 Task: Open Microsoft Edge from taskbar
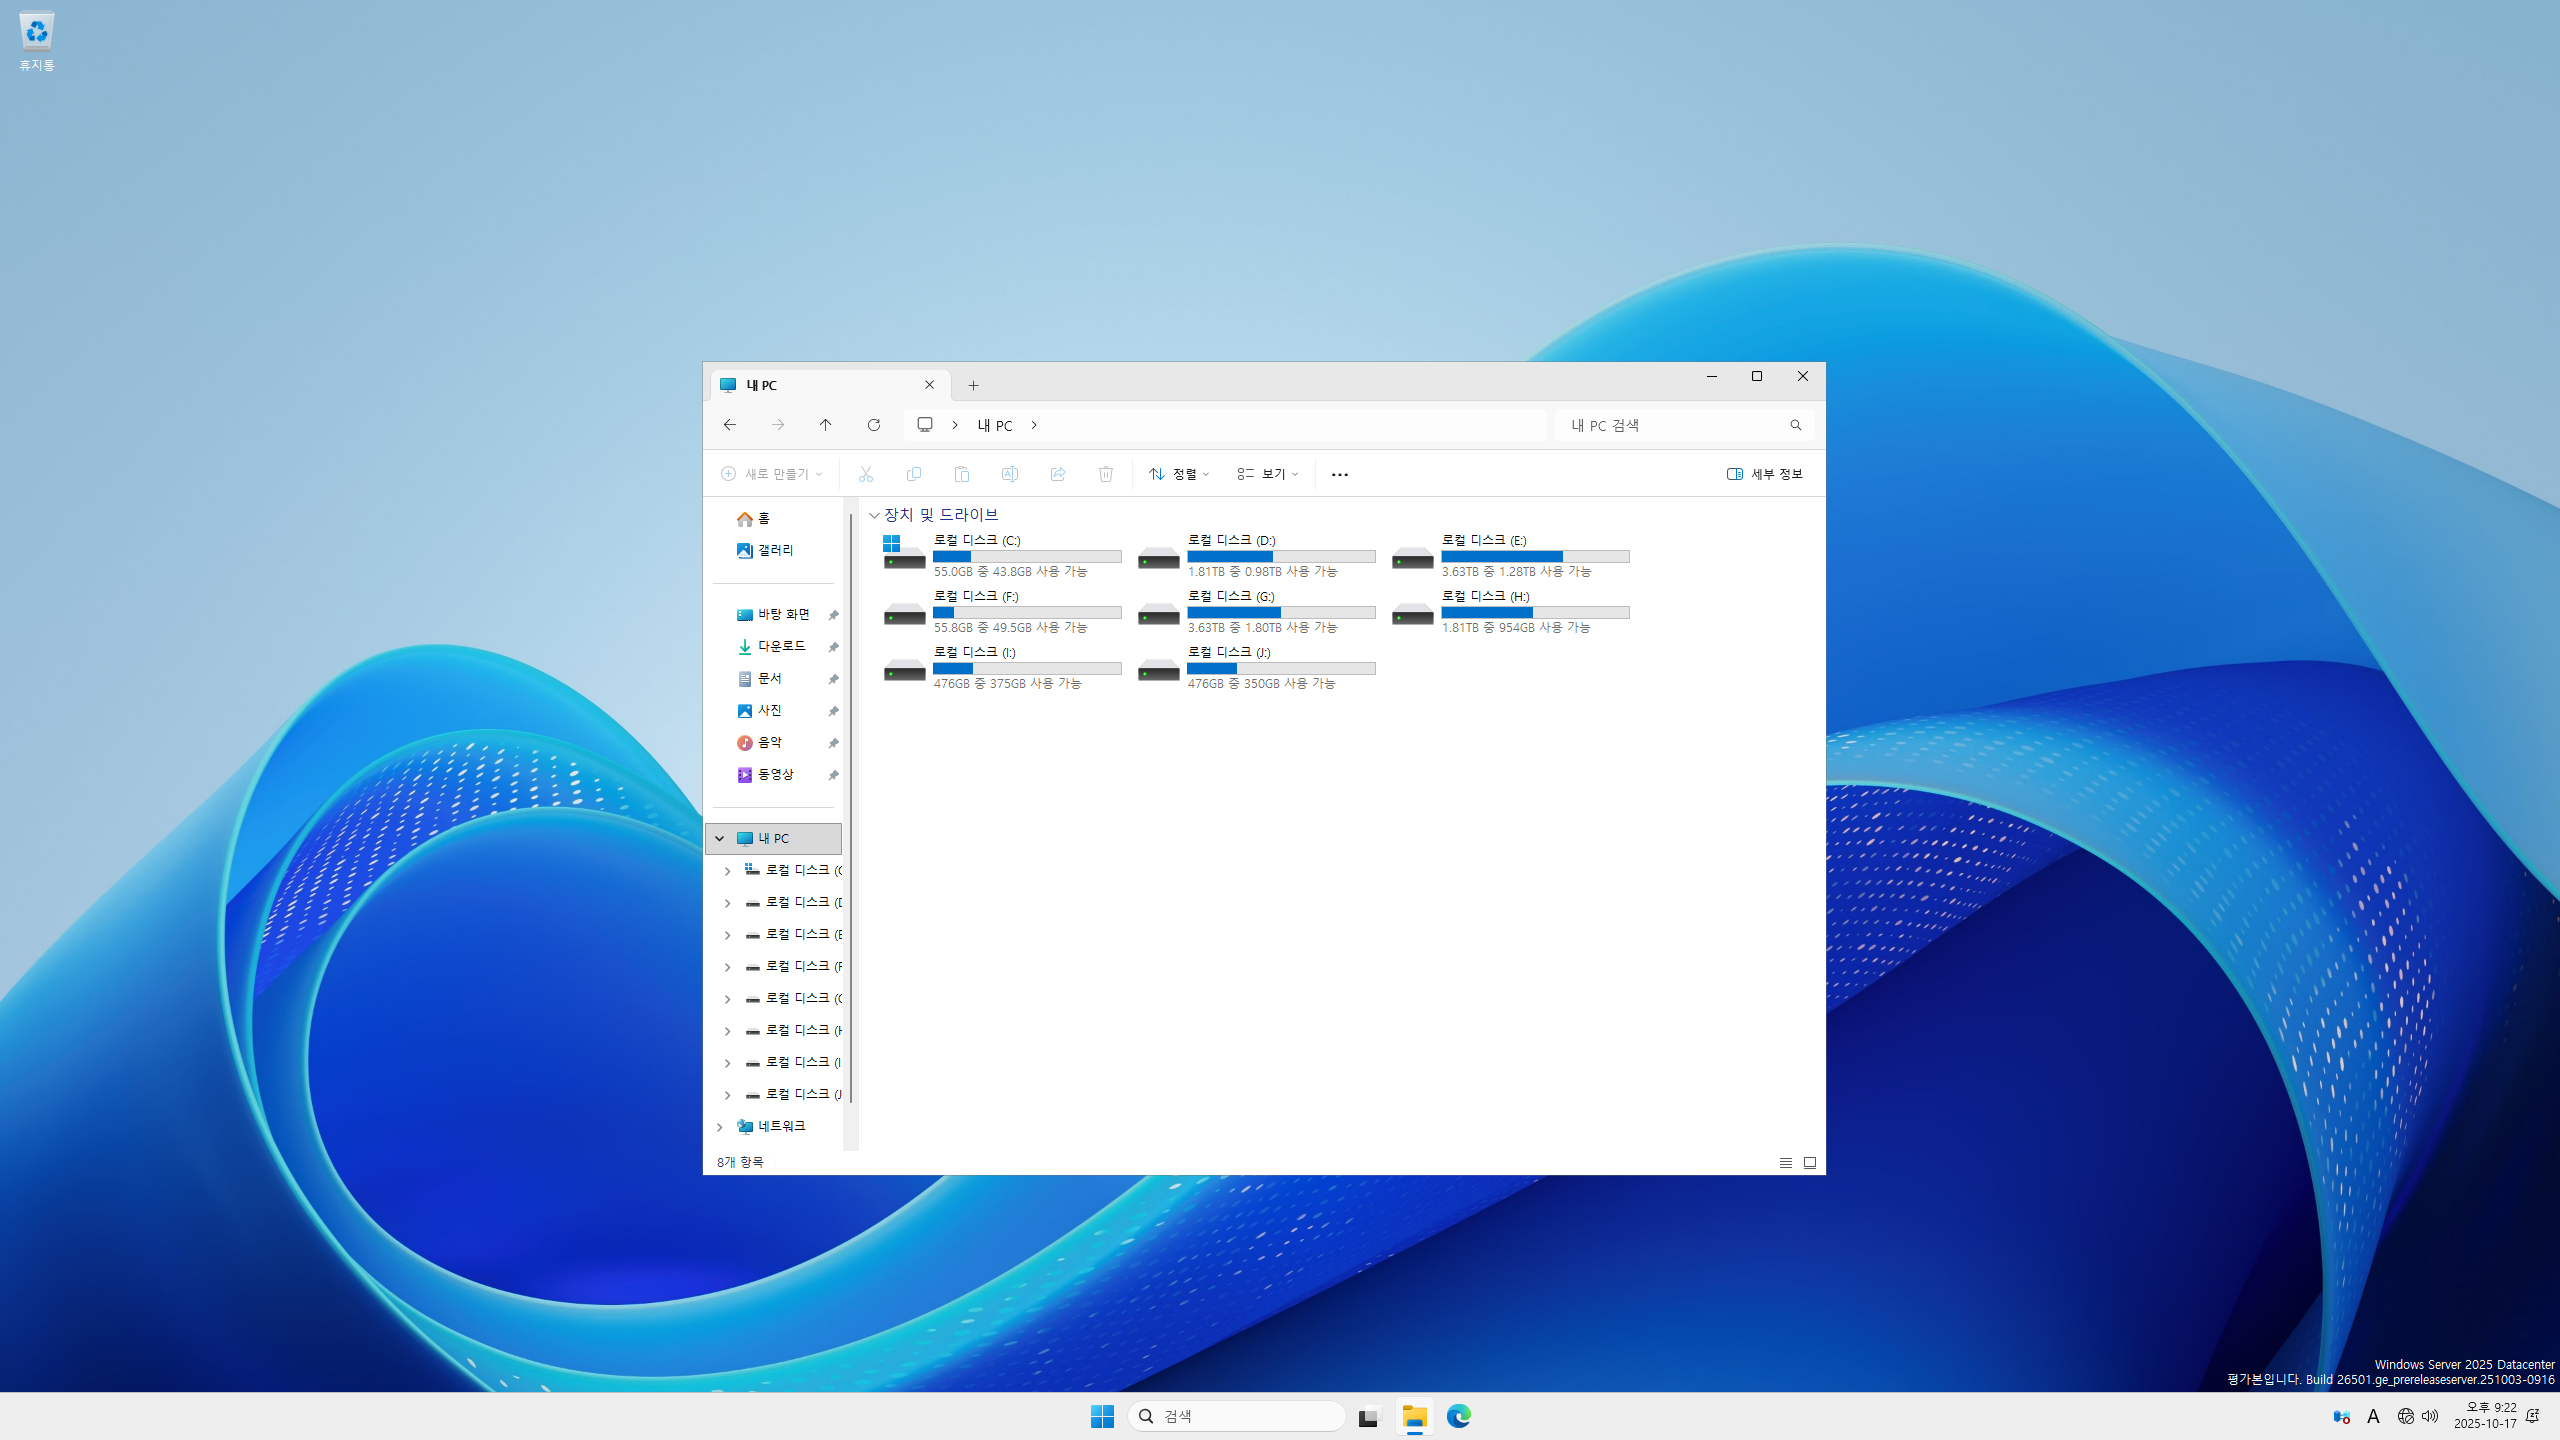(1458, 1416)
